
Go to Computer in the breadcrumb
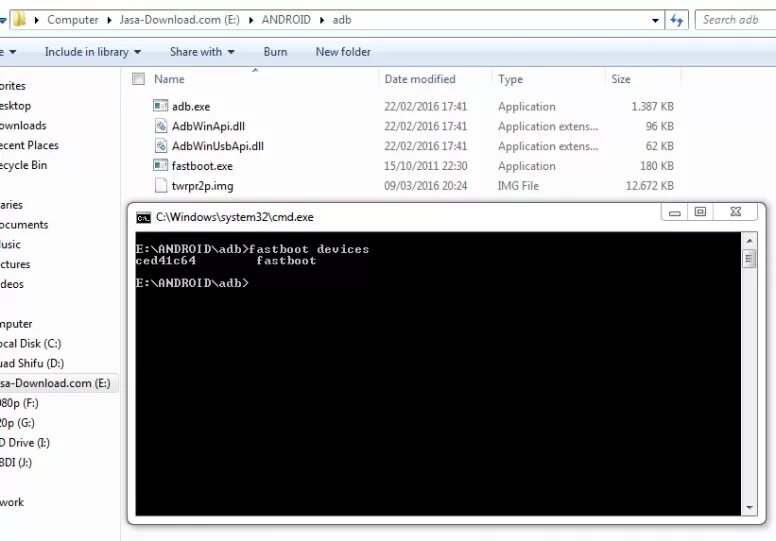point(73,20)
